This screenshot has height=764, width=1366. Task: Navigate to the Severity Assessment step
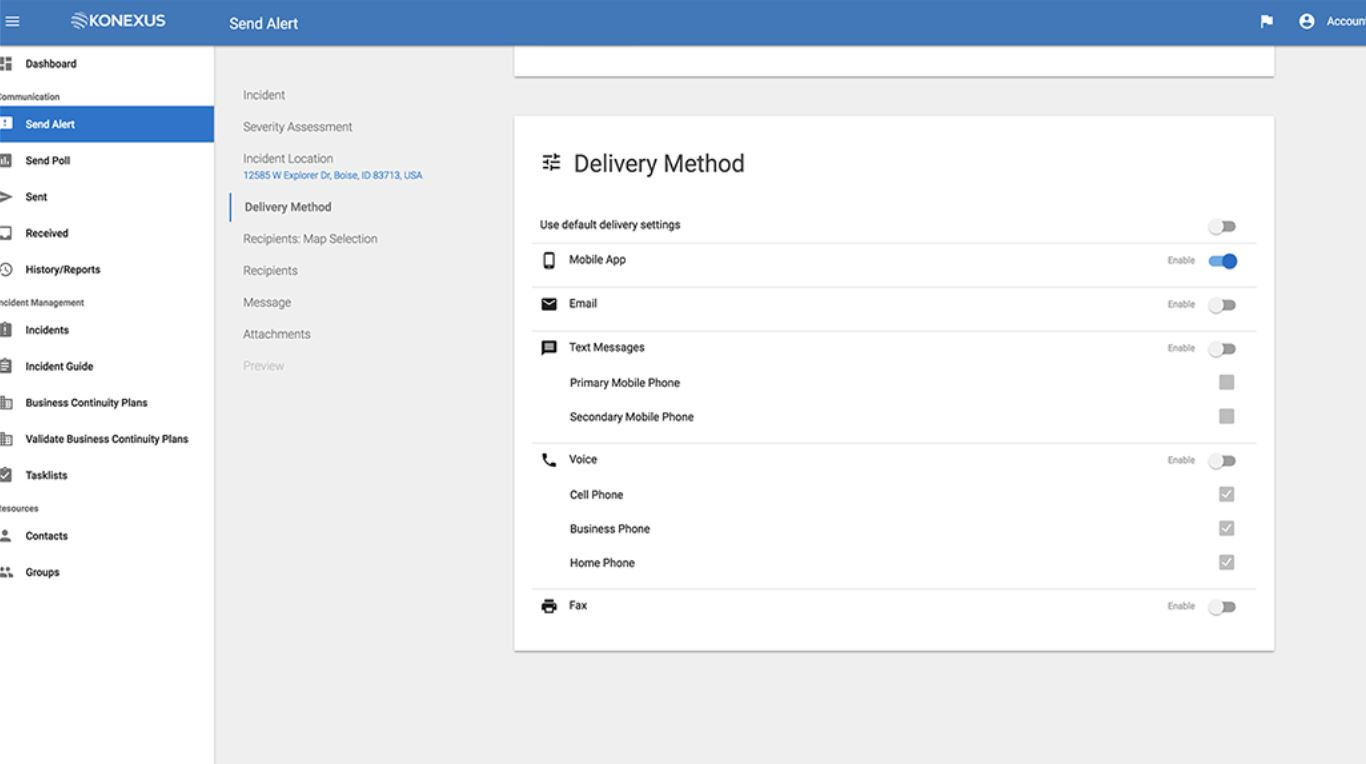(x=295, y=126)
